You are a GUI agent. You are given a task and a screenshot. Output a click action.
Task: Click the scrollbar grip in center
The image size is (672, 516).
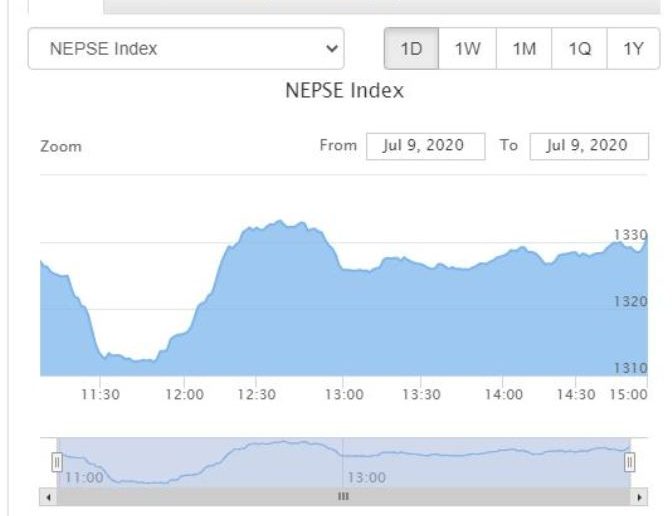coord(343,497)
